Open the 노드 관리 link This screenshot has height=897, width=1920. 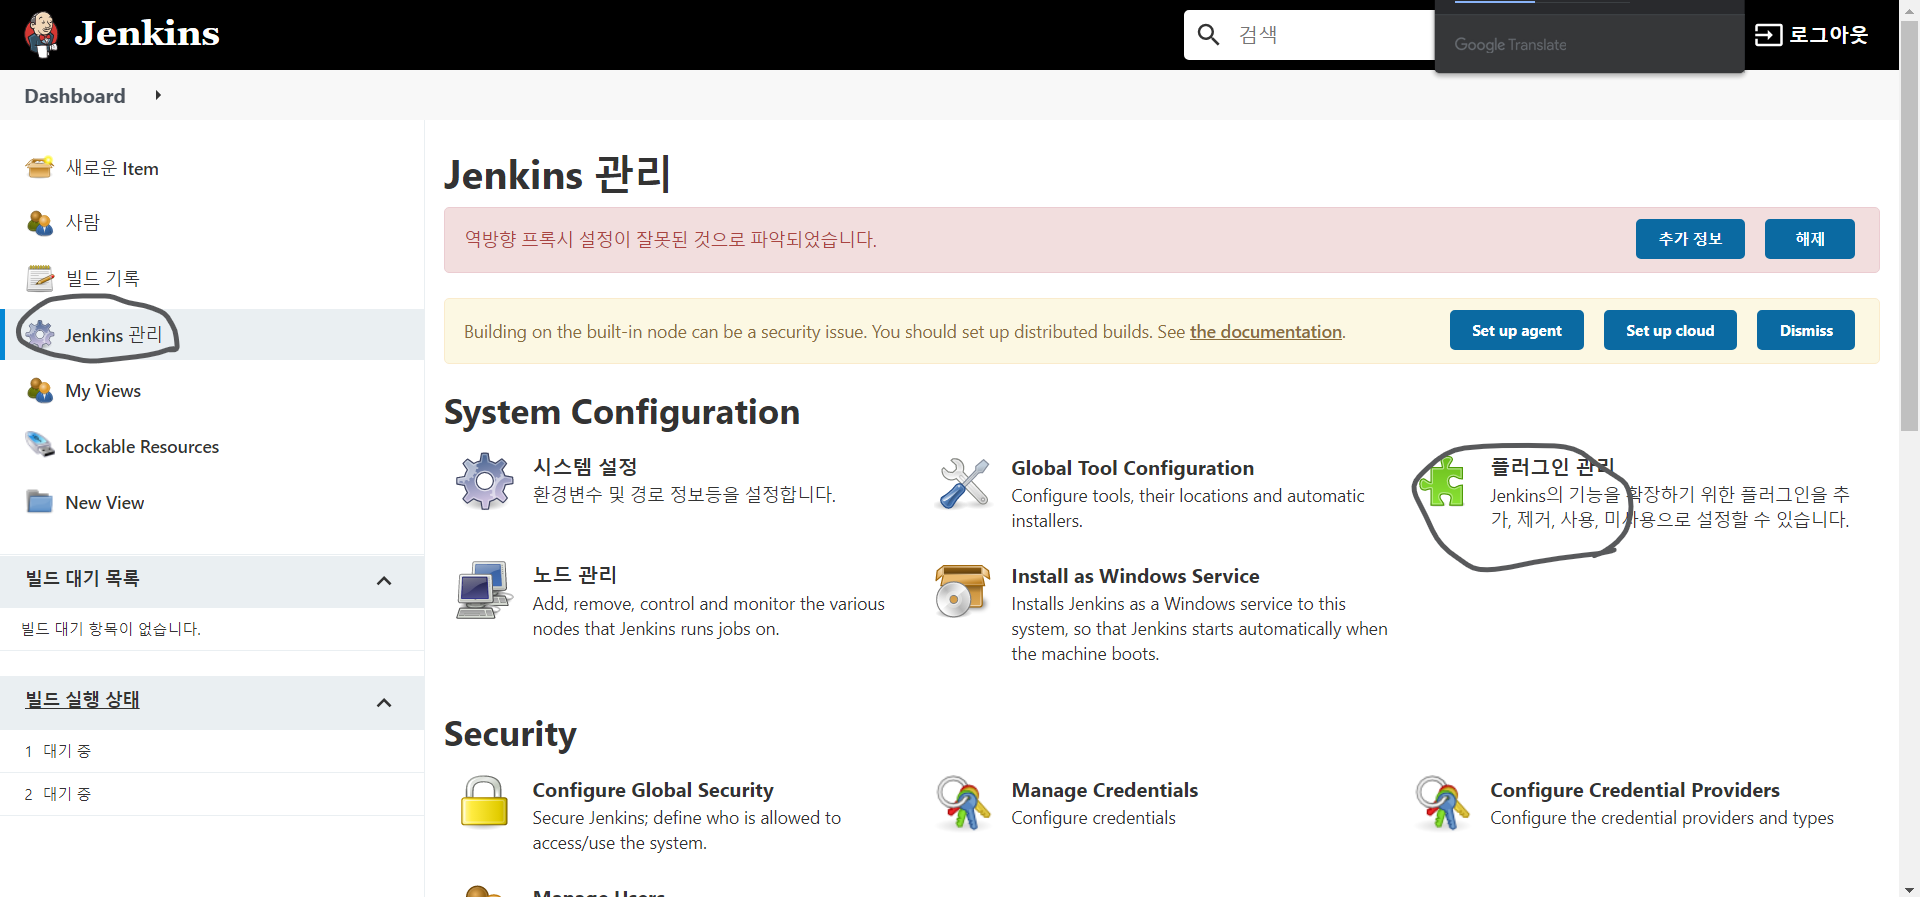pyautogui.click(x=575, y=575)
